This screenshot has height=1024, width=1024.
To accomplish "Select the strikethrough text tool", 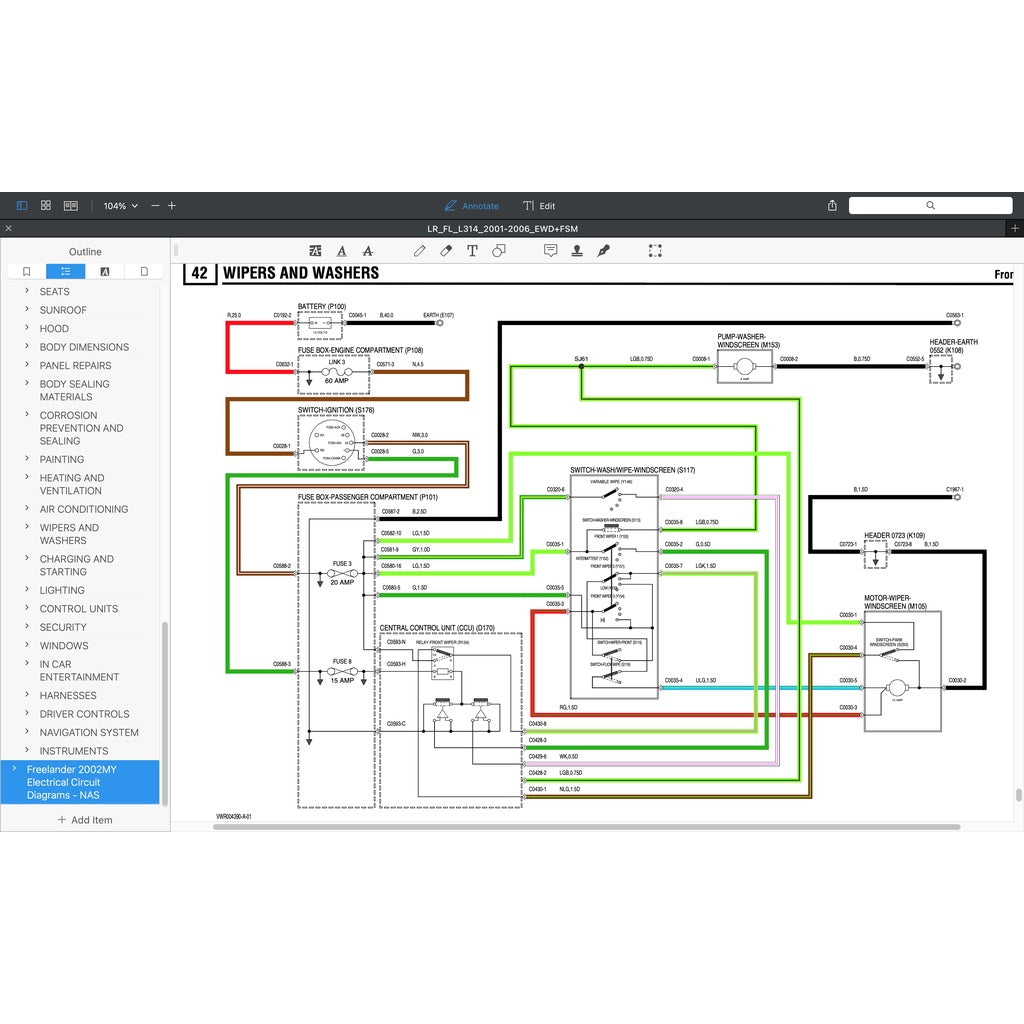I will click(x=368, y=251).
